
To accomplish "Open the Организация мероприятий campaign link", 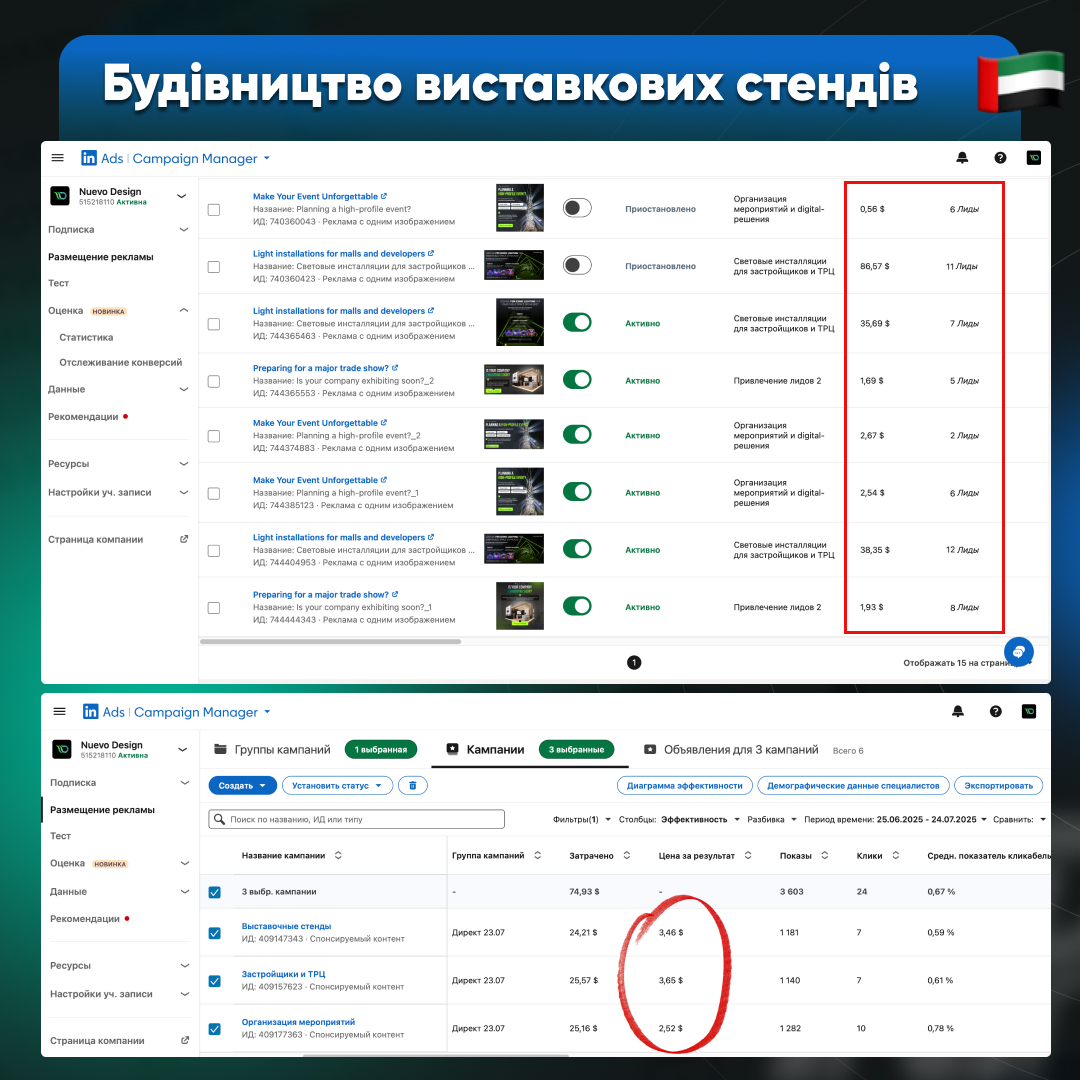I will 298,1021.
